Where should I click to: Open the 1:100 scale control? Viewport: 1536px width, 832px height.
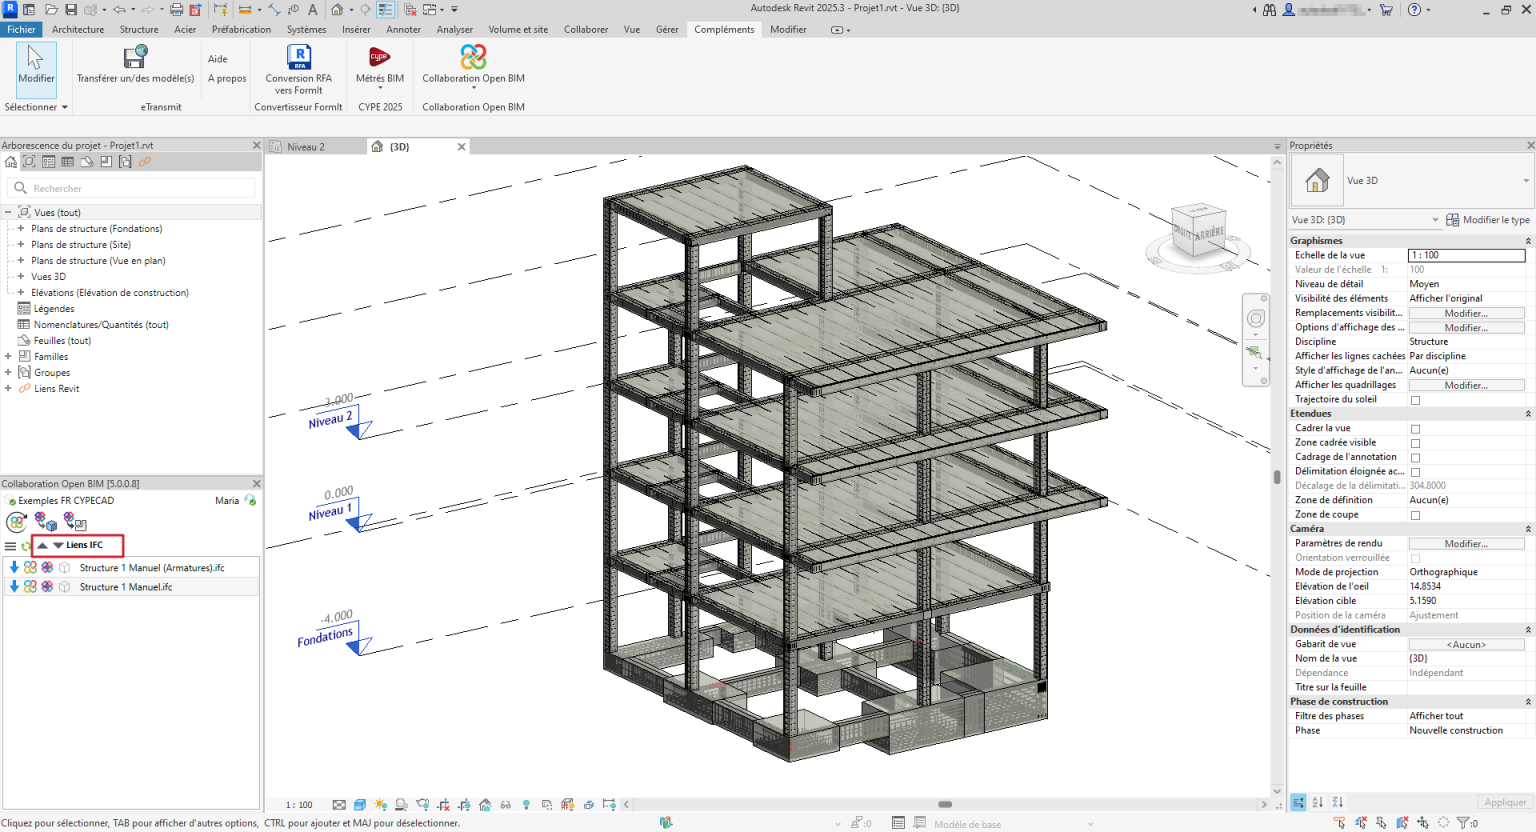click(297, 804)
